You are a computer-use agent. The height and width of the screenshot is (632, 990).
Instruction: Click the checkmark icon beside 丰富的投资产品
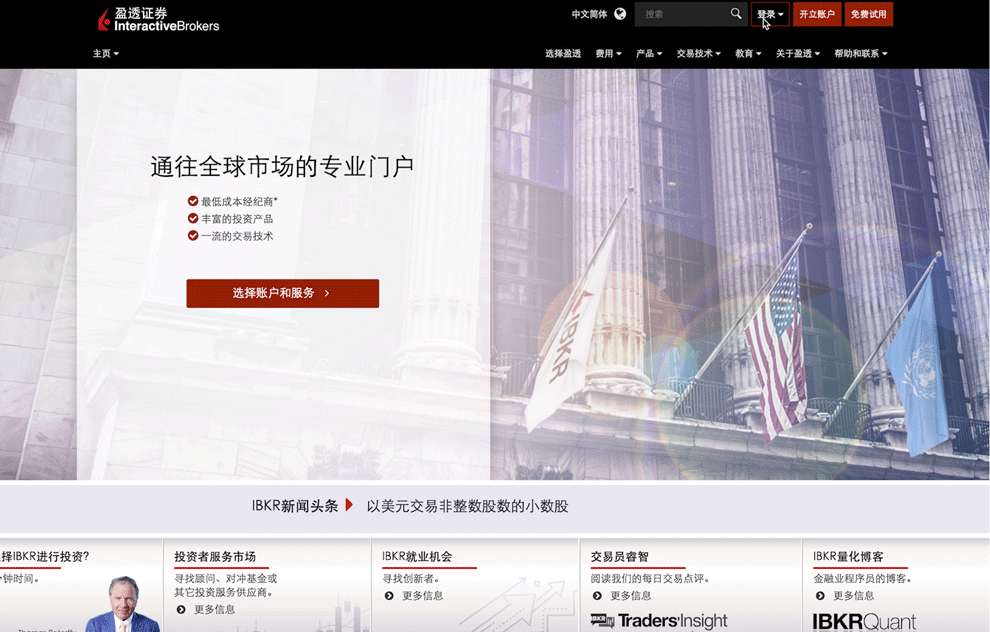(x=193, y=218)
